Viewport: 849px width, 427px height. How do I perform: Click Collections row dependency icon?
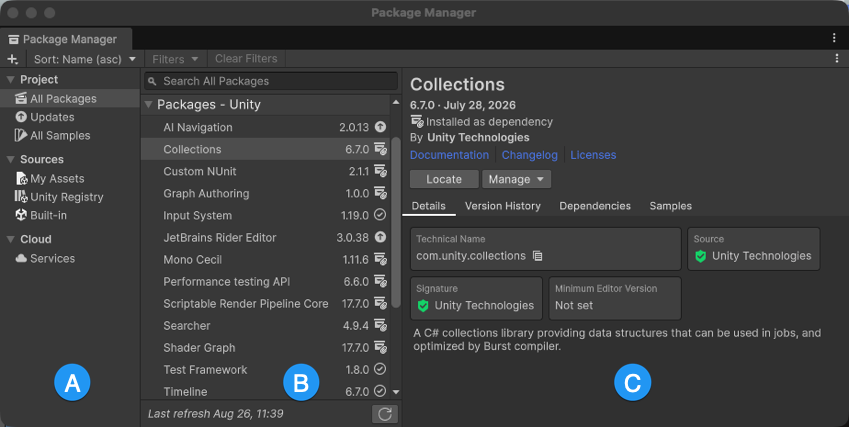(381, 149)
